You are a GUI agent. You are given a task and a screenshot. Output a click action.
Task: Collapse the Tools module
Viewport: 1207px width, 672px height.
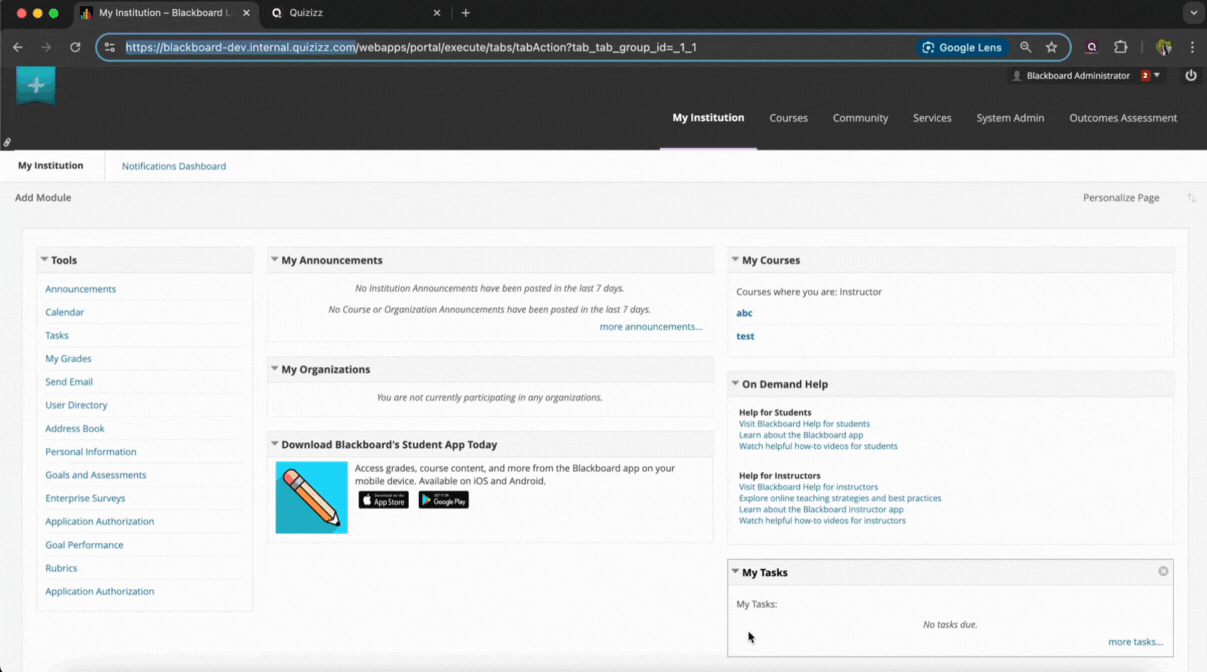coord(44,260)
